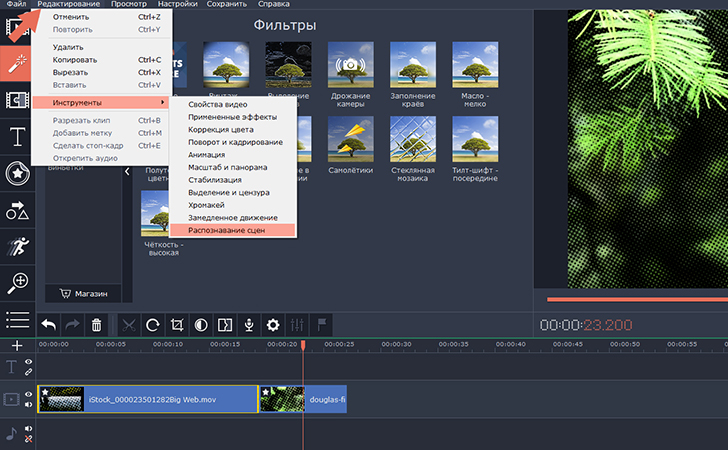Open Color adjustments half-circle icon
728x450 pixels.
point(201,324)
